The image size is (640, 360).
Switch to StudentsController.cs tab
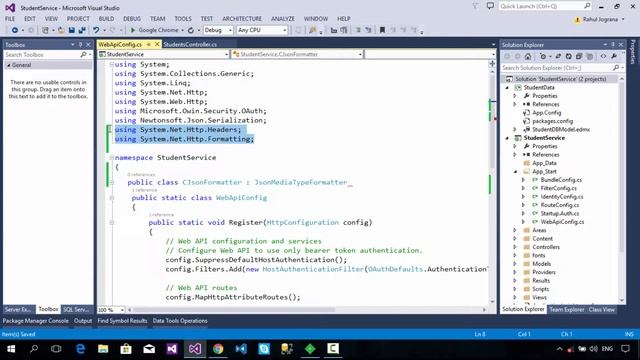pos(190,44)
